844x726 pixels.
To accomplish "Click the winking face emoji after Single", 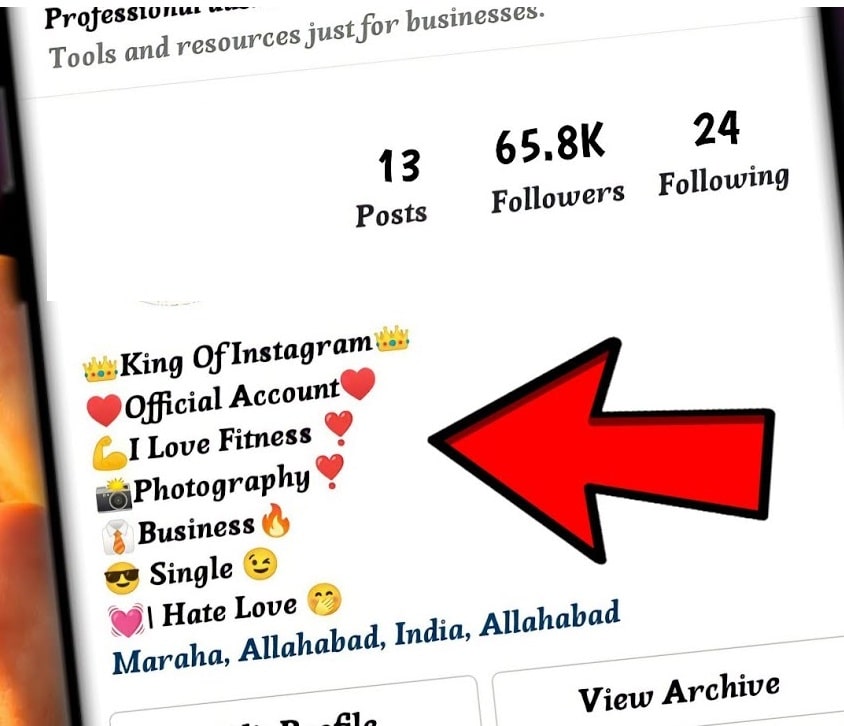I will tap(261, 564).
